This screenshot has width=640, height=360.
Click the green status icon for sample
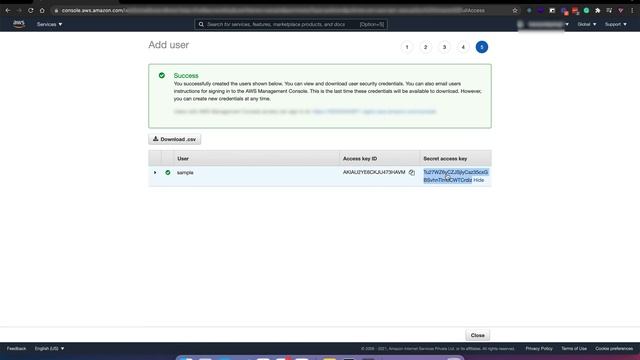[x=168, y=173]
